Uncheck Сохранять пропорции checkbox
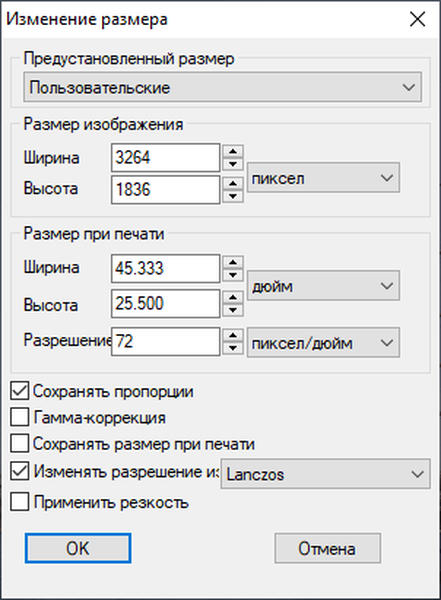The image size is (441, 600). (x=20, y=391)
